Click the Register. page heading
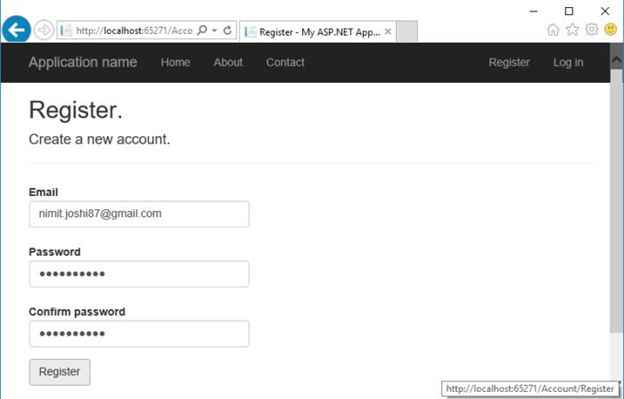This screenshot has width=624, height=399. tap(76, 110)
